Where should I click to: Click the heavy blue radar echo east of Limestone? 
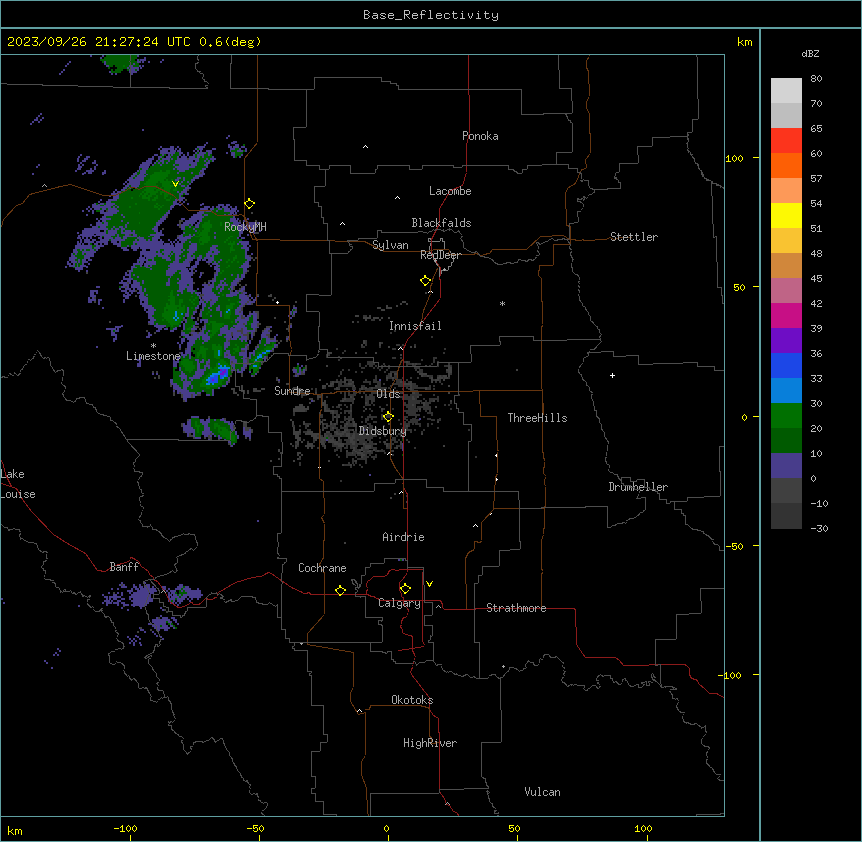click(x=218, y=375)
